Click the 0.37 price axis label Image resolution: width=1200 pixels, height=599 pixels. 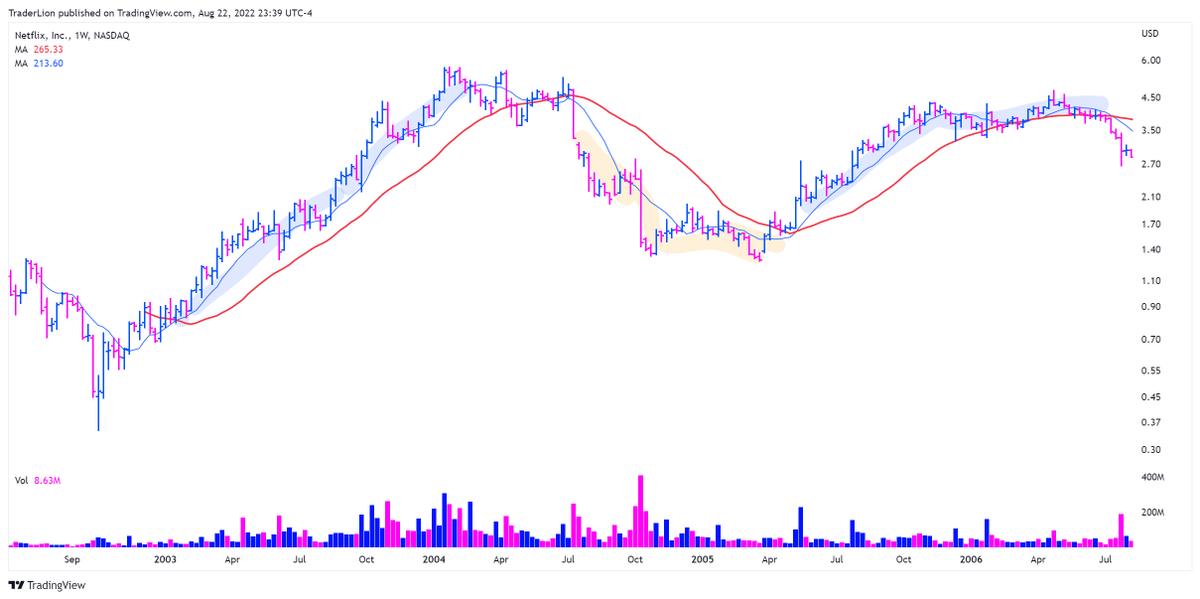(1150, 423)
